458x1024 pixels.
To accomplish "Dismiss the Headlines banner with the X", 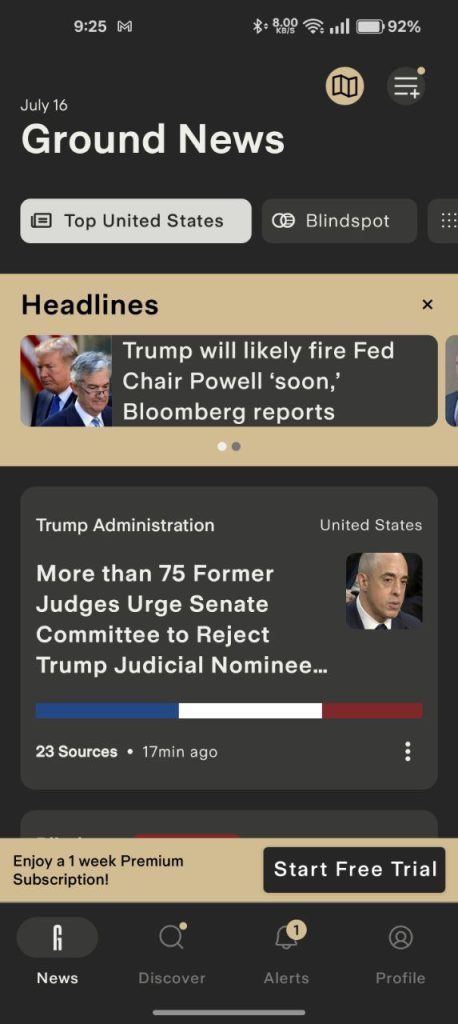I will [427, 304].
